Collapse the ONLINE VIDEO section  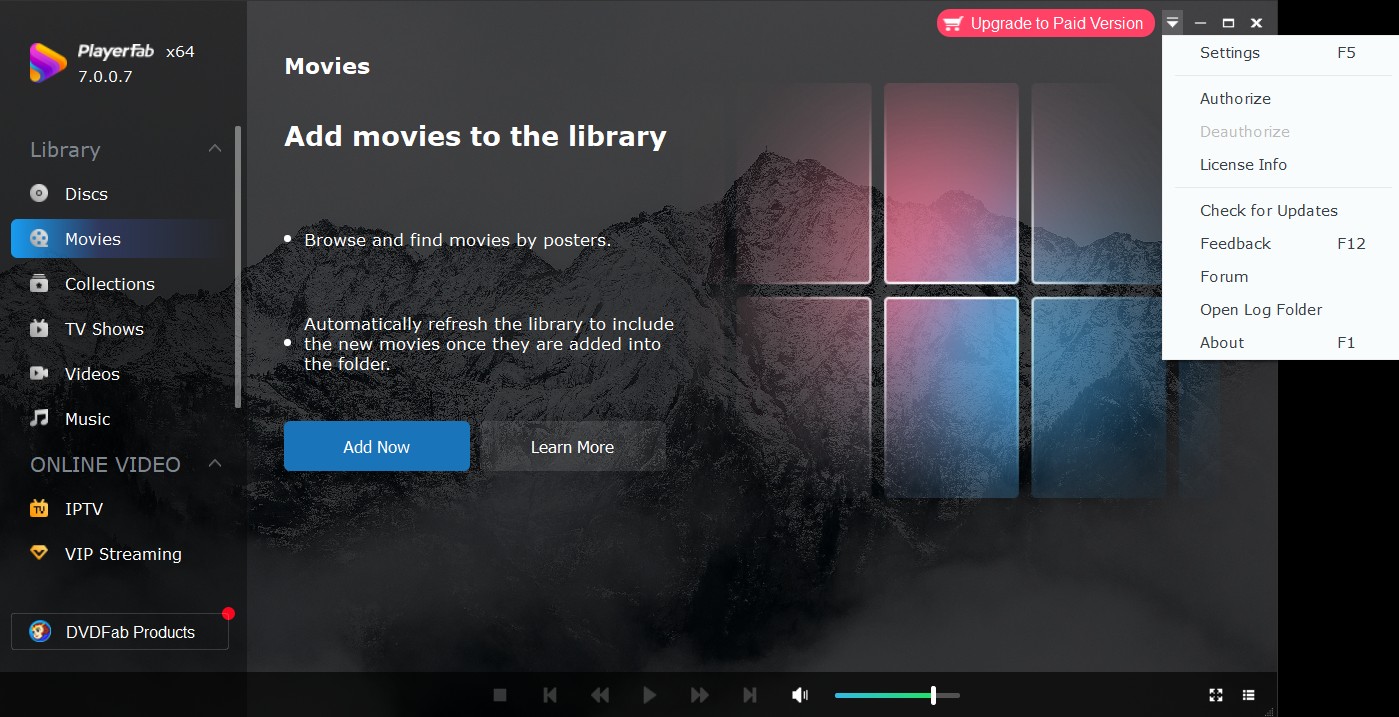pos(214,464)
